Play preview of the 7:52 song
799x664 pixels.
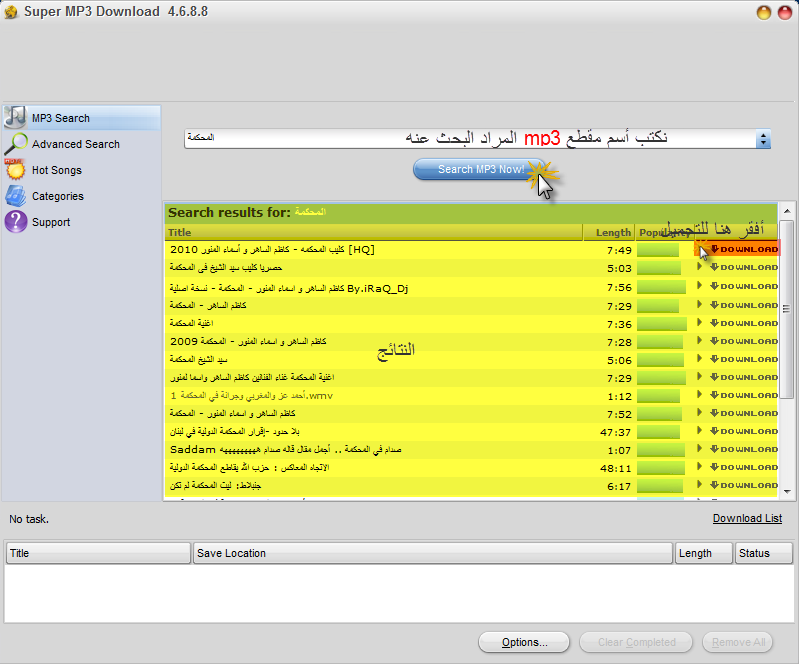pyautogui.click(x=699, y=412)
